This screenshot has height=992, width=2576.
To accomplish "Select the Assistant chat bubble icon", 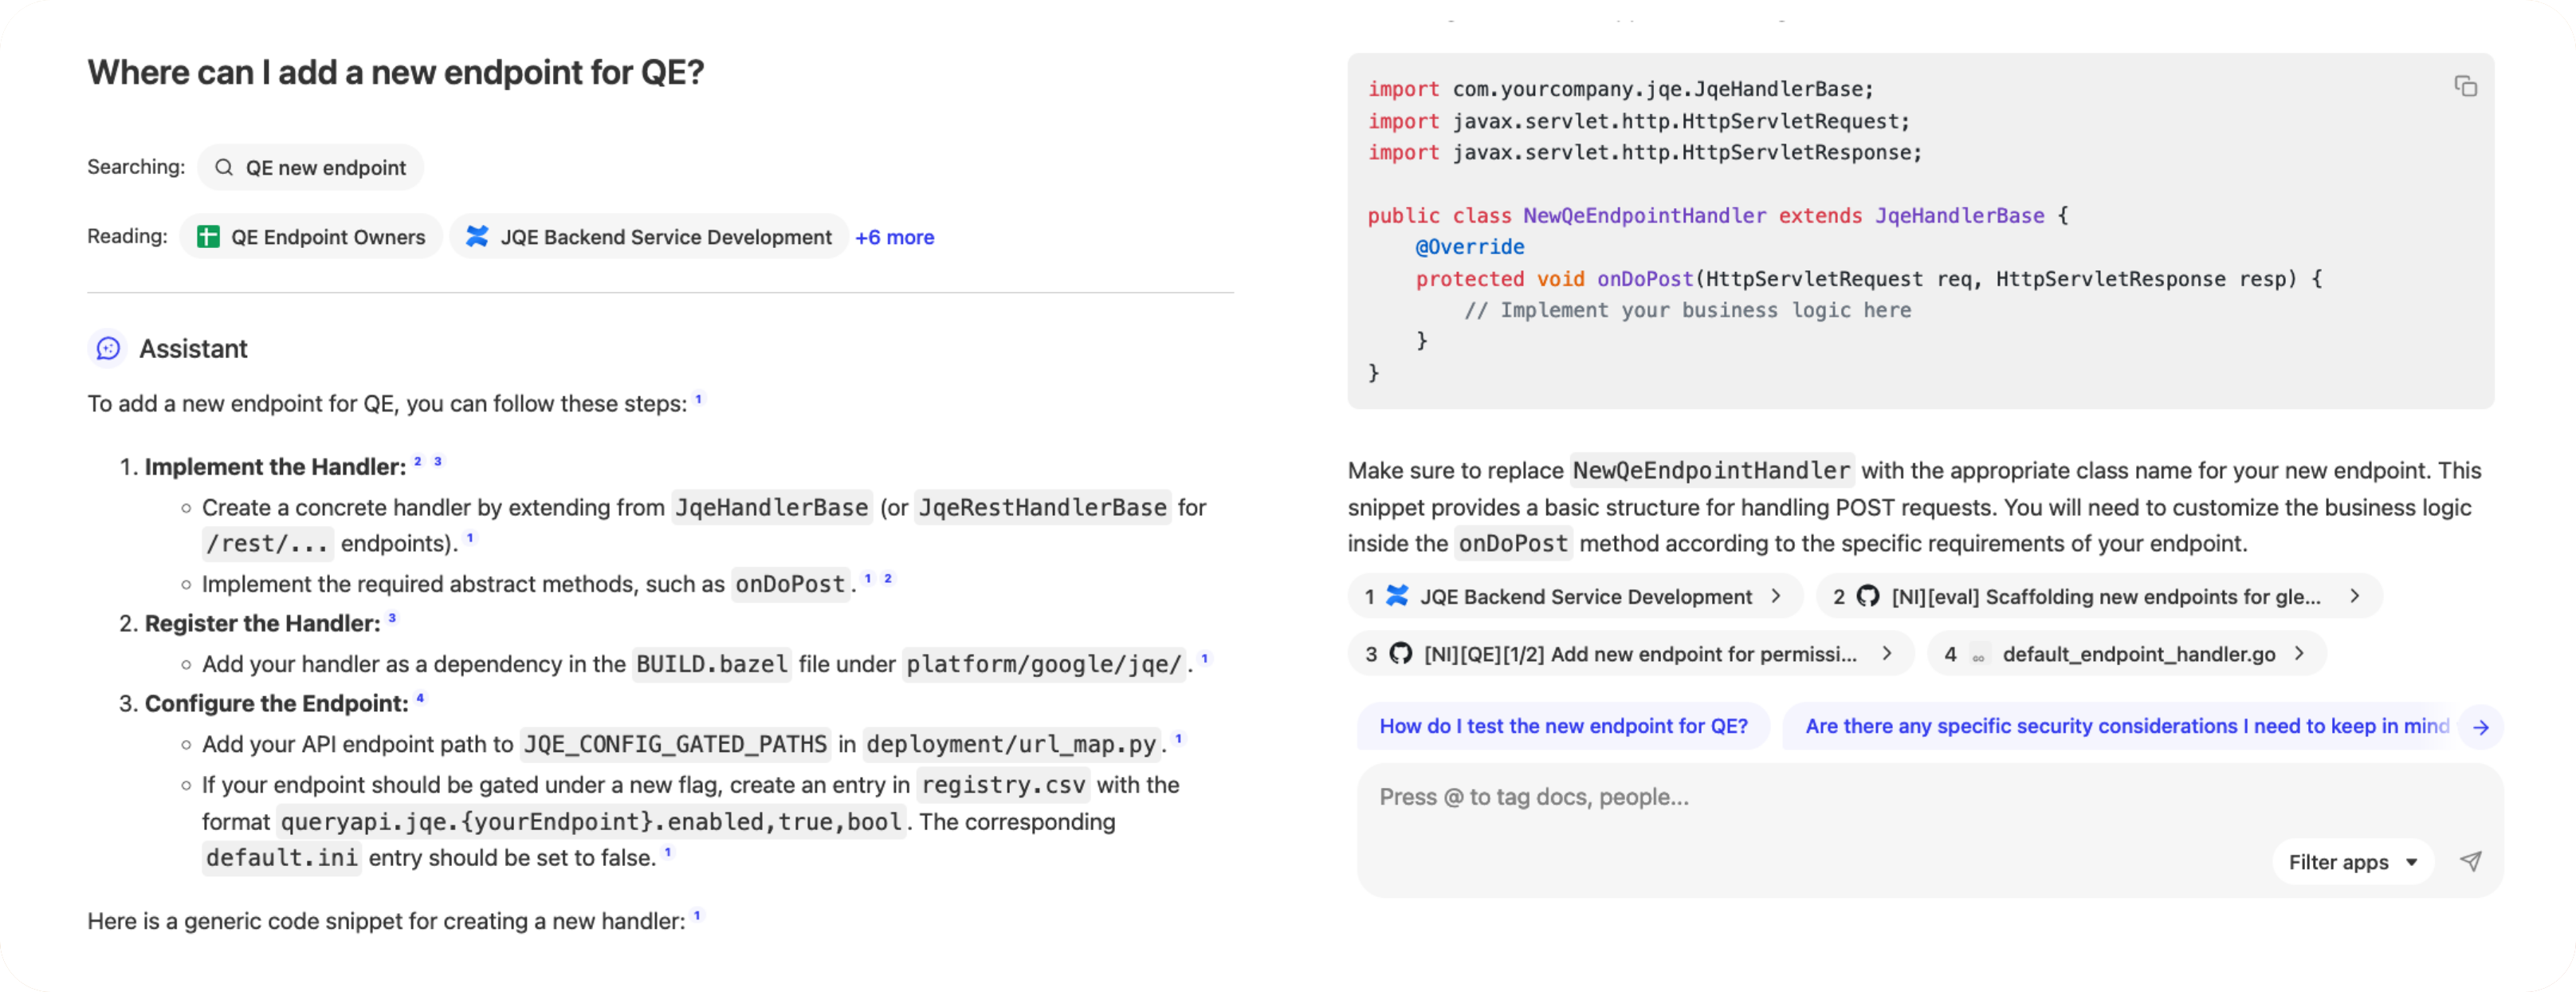I will [107, 349].
